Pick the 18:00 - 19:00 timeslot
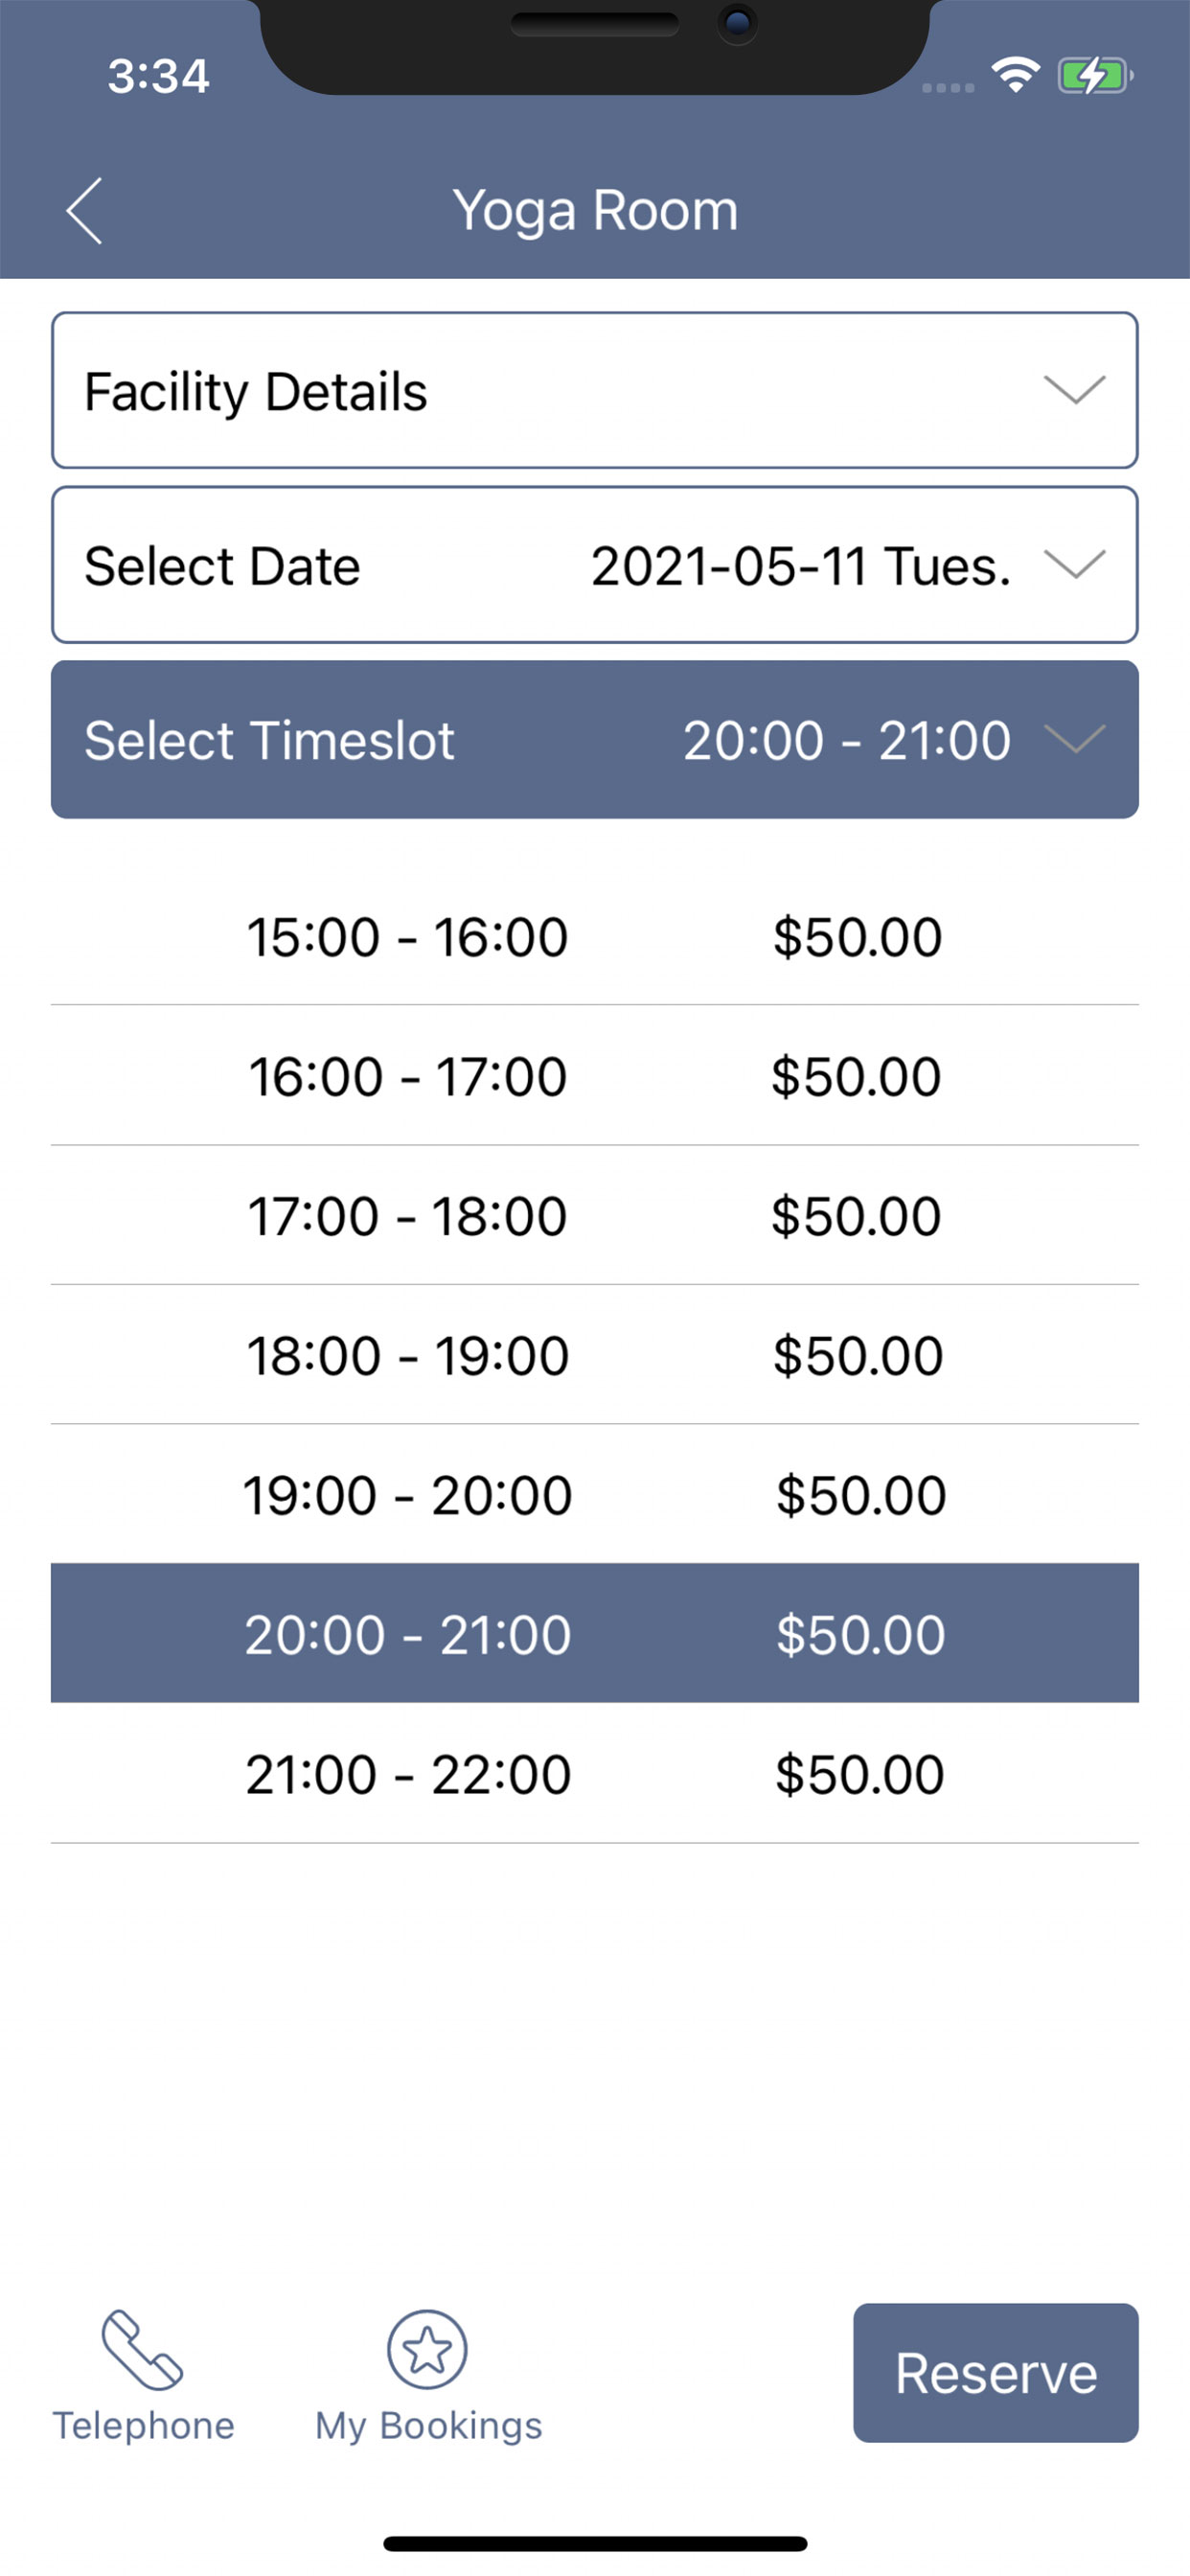 [595, 1355]
